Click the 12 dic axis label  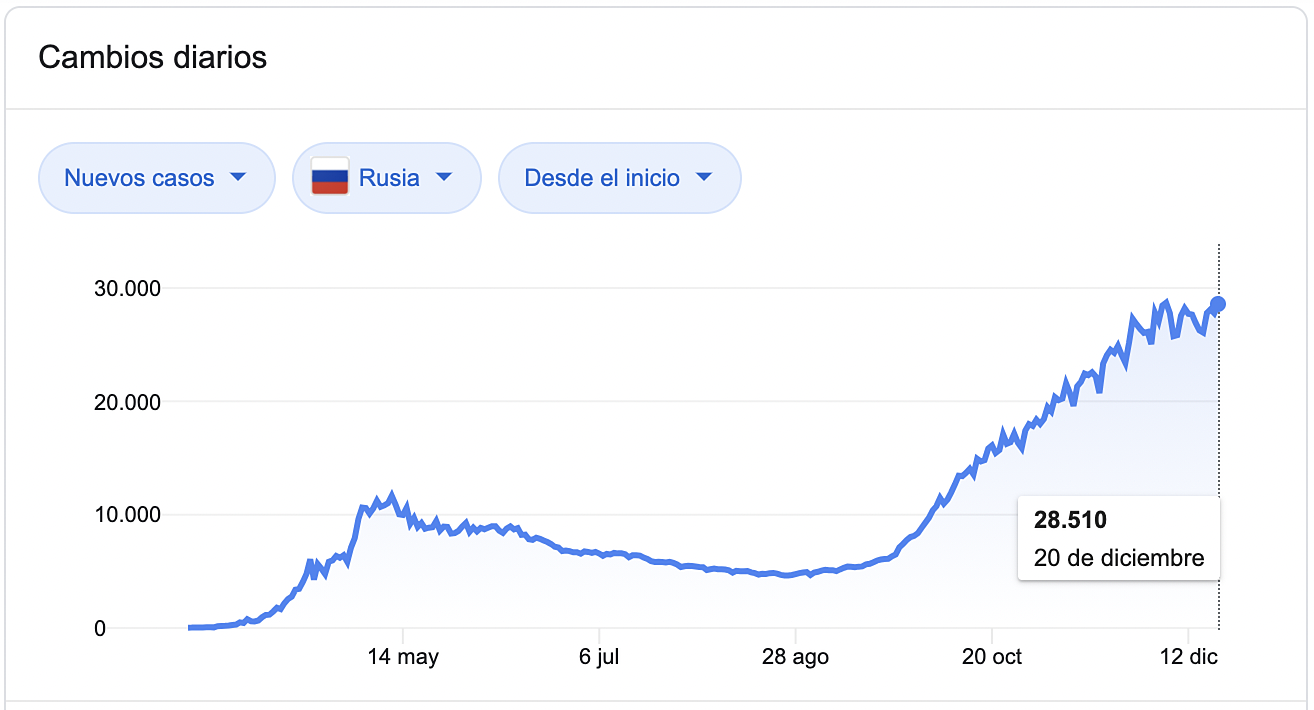1188,657
